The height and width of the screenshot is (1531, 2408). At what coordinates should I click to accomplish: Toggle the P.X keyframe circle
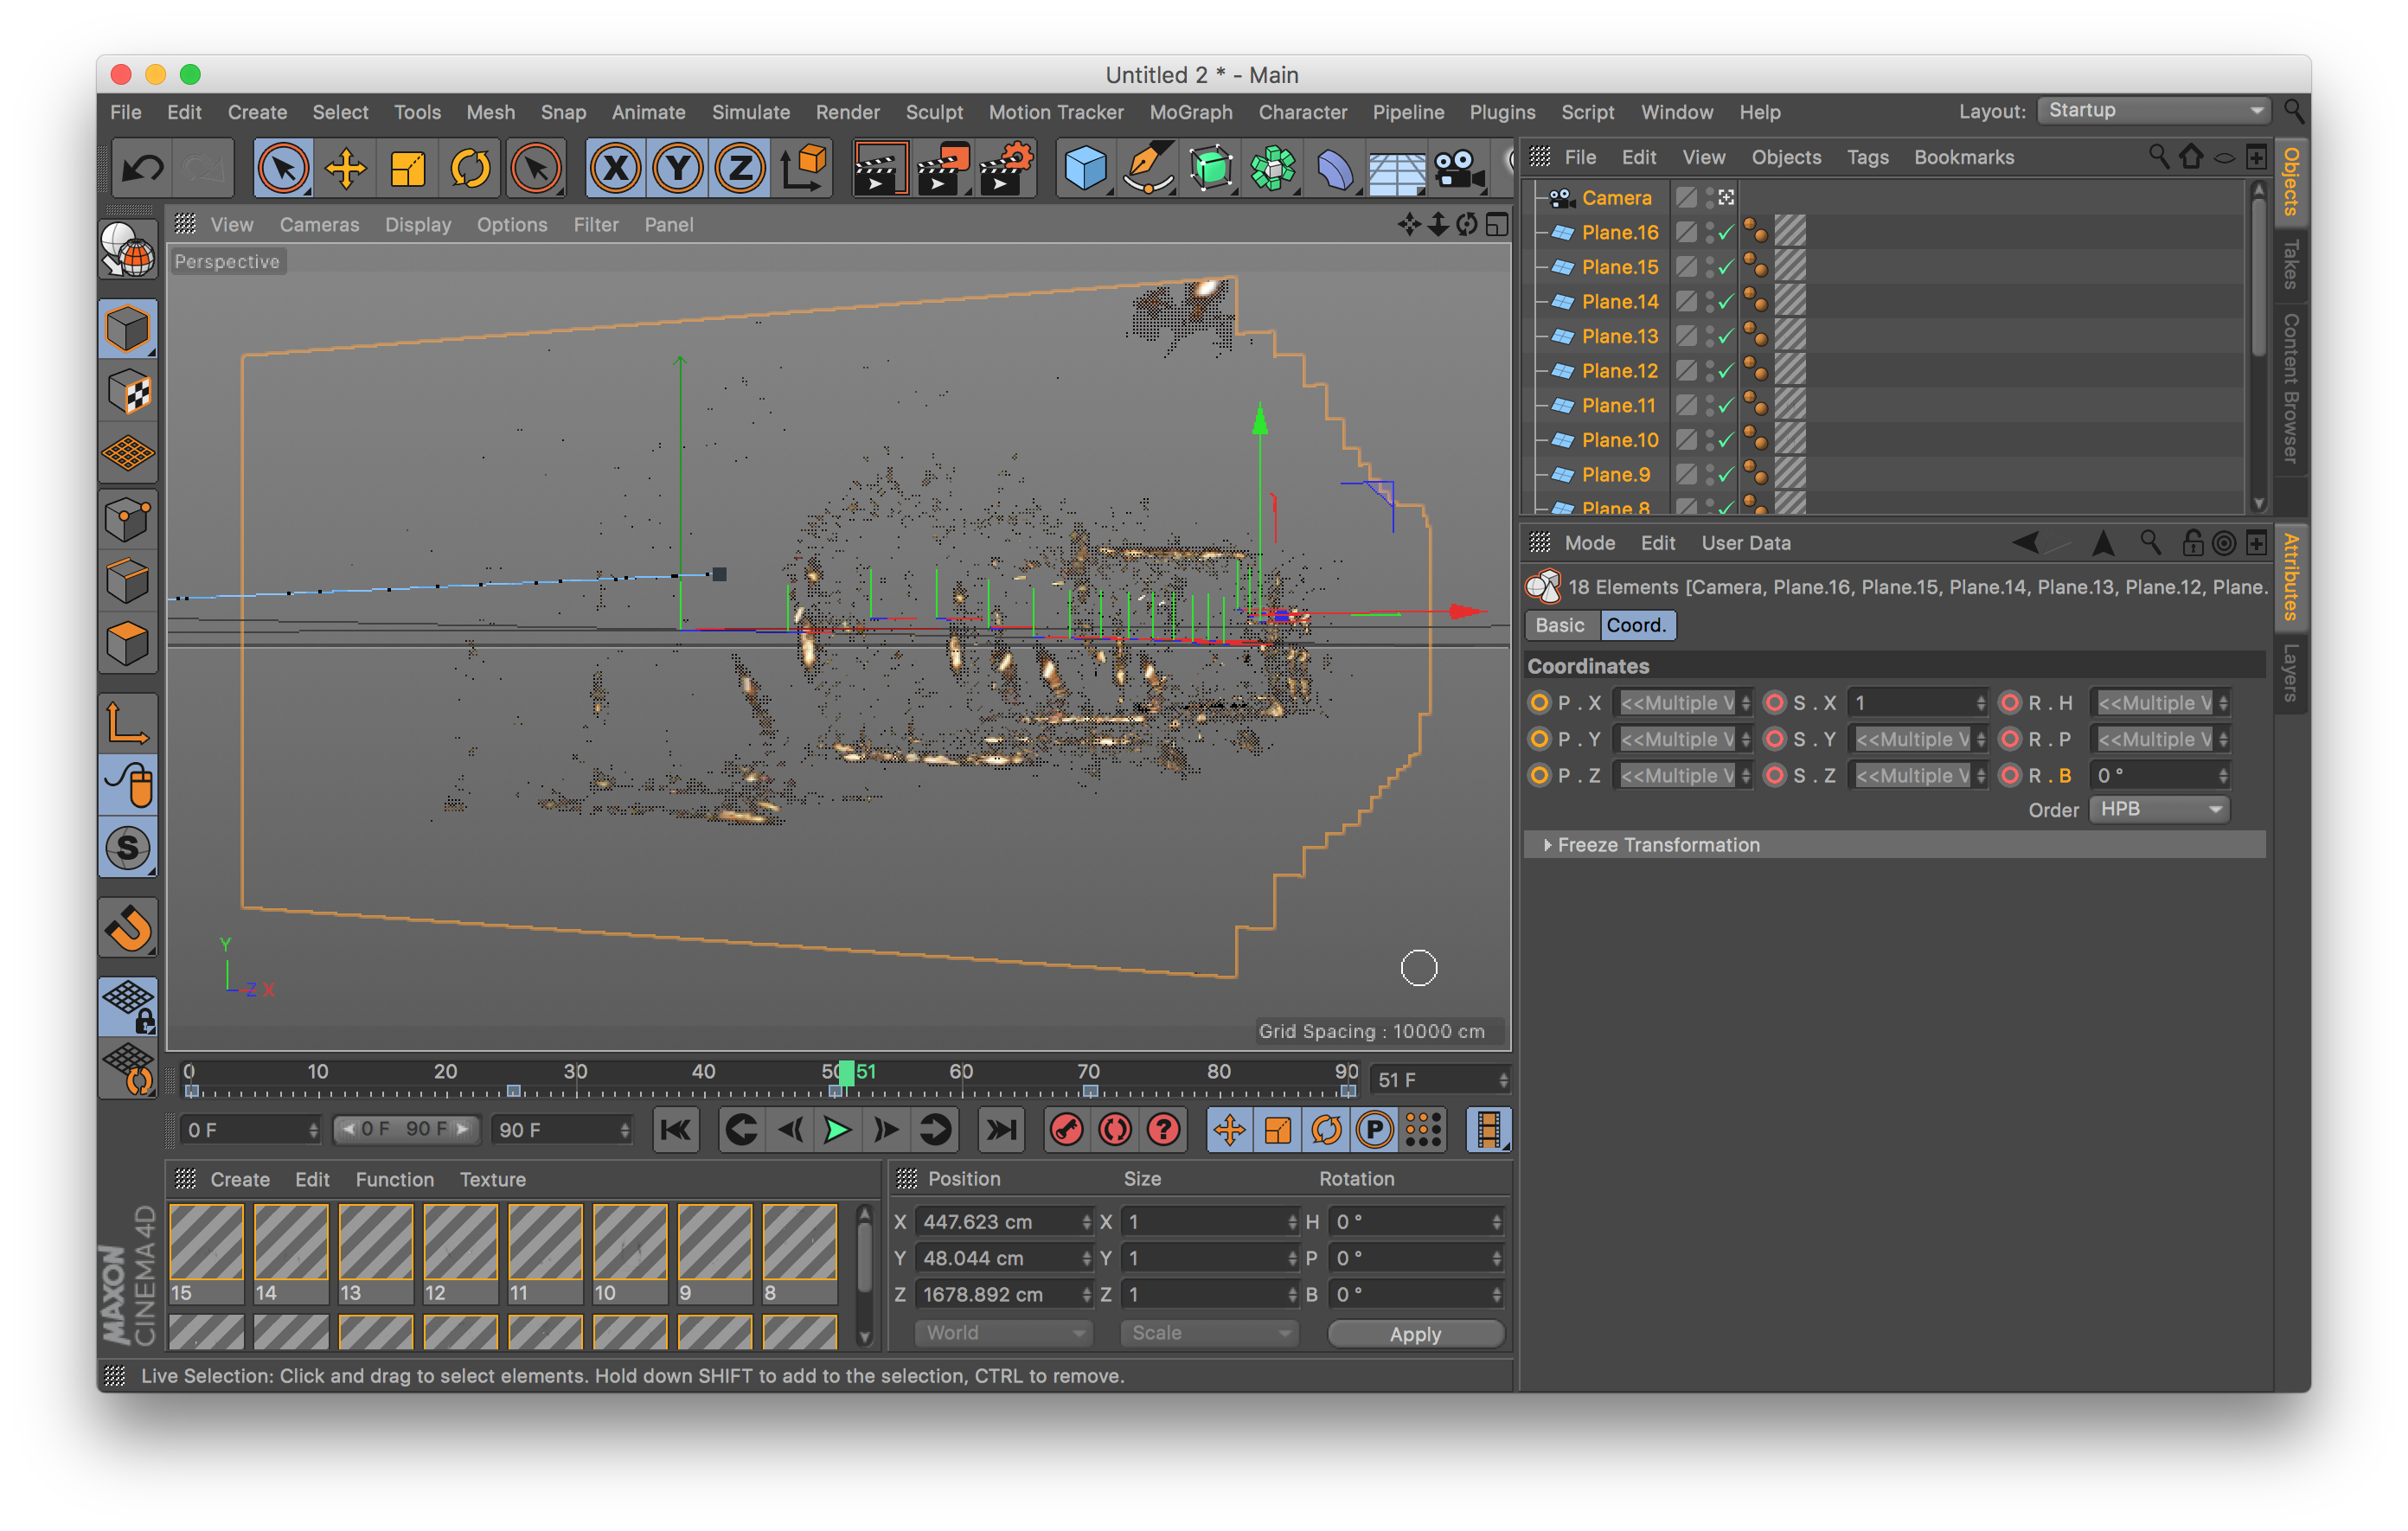tap(1539, 703)
